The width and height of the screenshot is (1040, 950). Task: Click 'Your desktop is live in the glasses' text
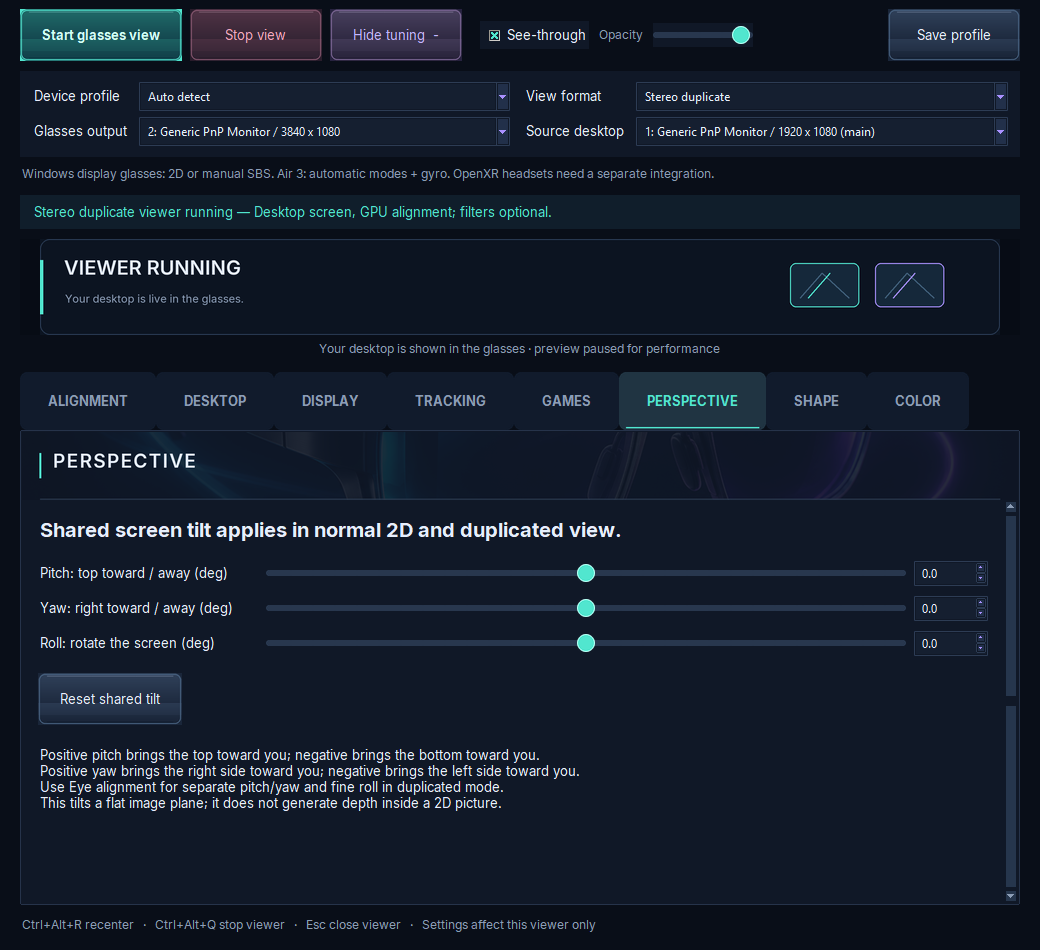(x=154, y=299)
